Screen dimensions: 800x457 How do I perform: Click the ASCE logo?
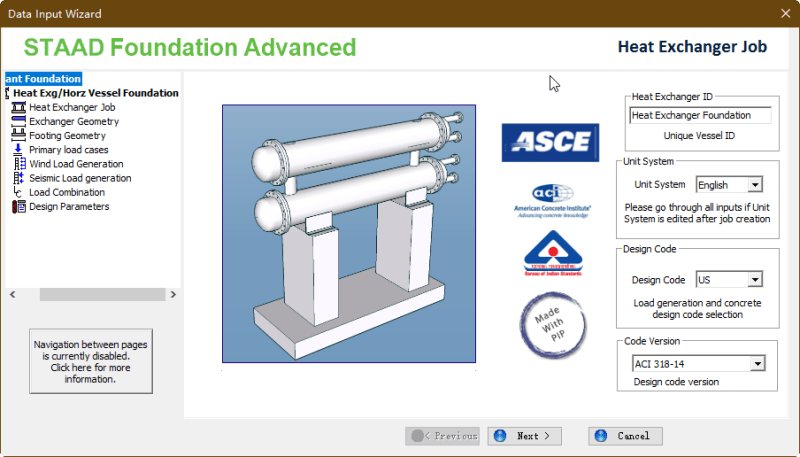[x=550, y=142]
